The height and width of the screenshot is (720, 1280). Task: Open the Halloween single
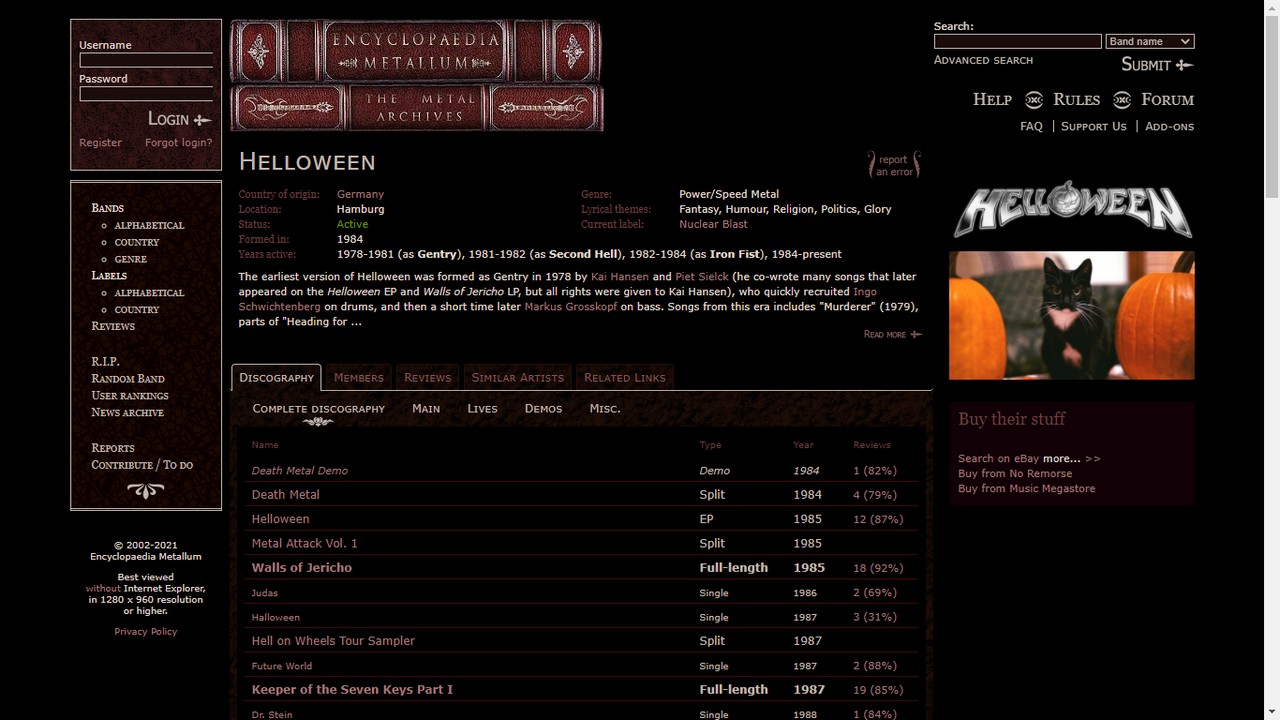click(276, 618)
